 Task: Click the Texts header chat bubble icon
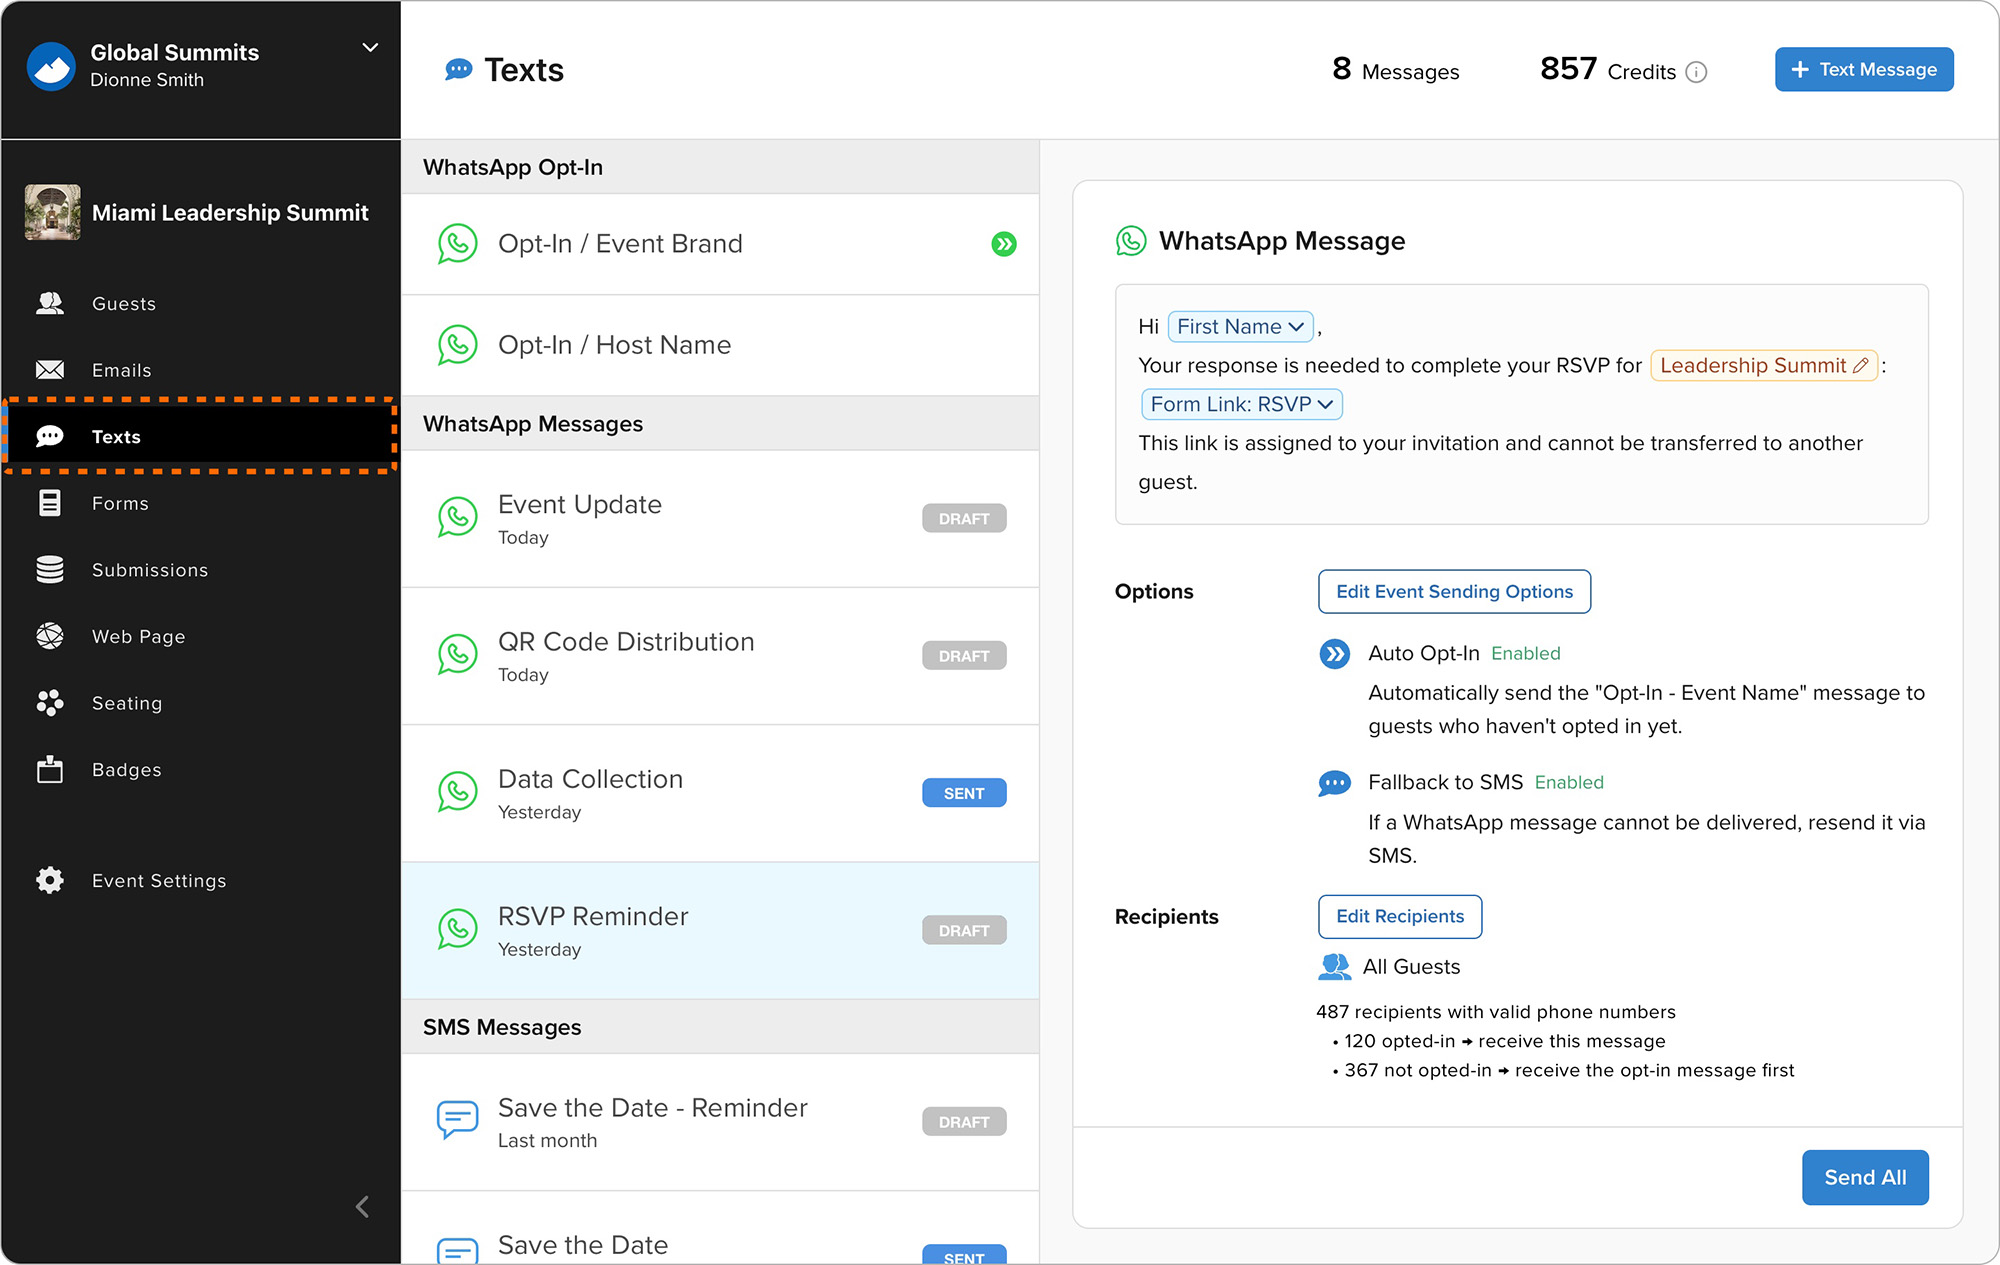(458, 69)
